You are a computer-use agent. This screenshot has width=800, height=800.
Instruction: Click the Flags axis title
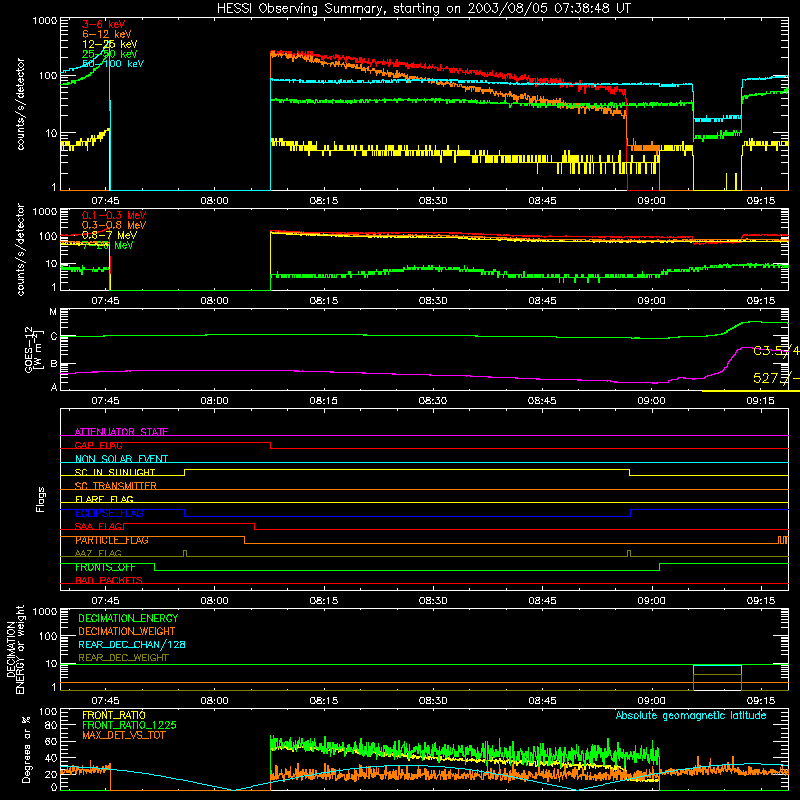(x=41, y=499)
